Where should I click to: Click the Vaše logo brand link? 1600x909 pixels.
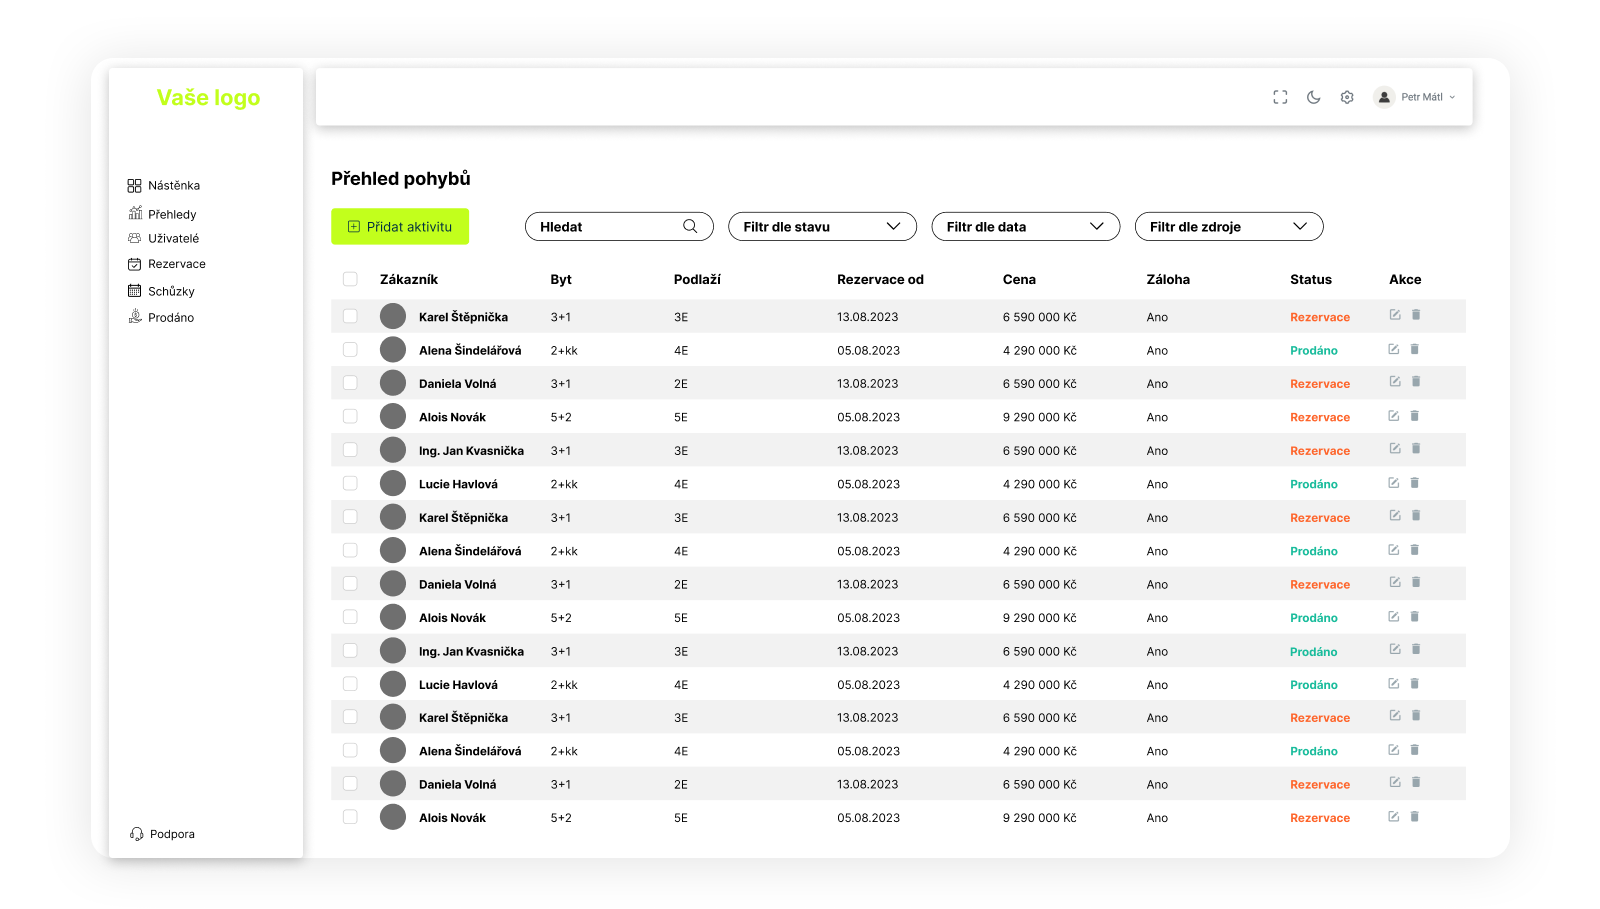tap(208, 98)
